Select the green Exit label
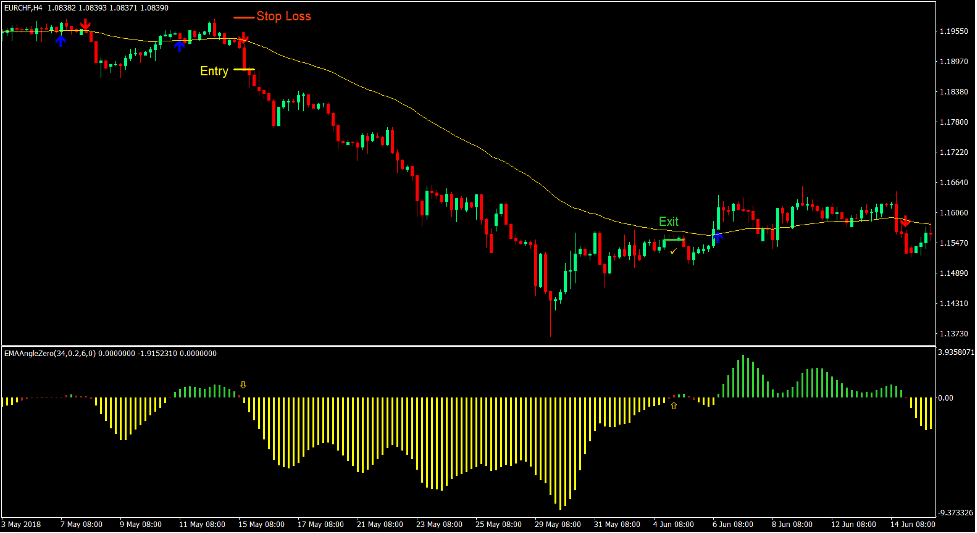 [669, 222]
